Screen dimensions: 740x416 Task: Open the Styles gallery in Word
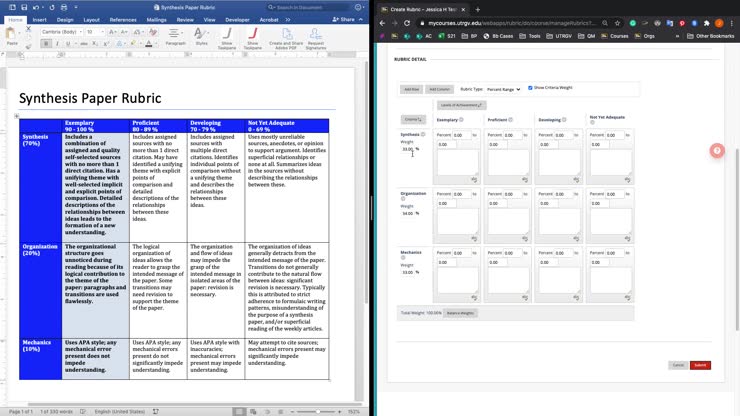[202, 36]
